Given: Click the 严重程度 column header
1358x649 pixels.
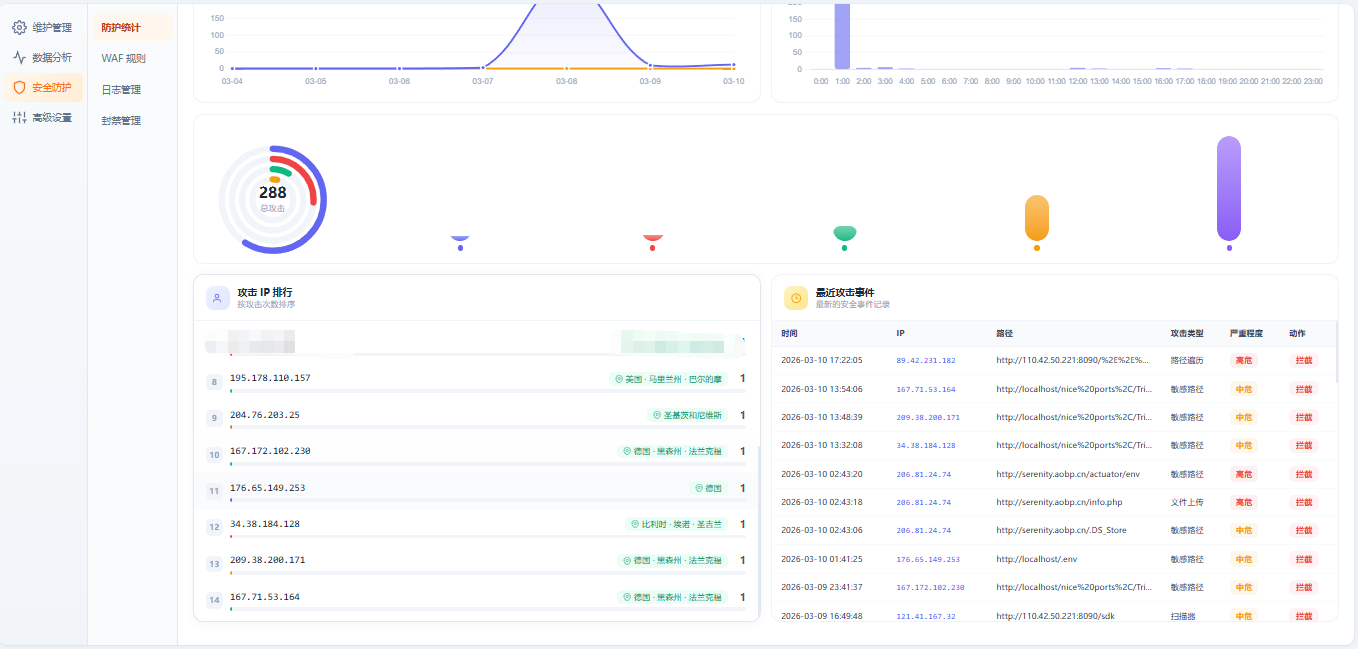Looking at the screenshot, I should click(1246, 333).
